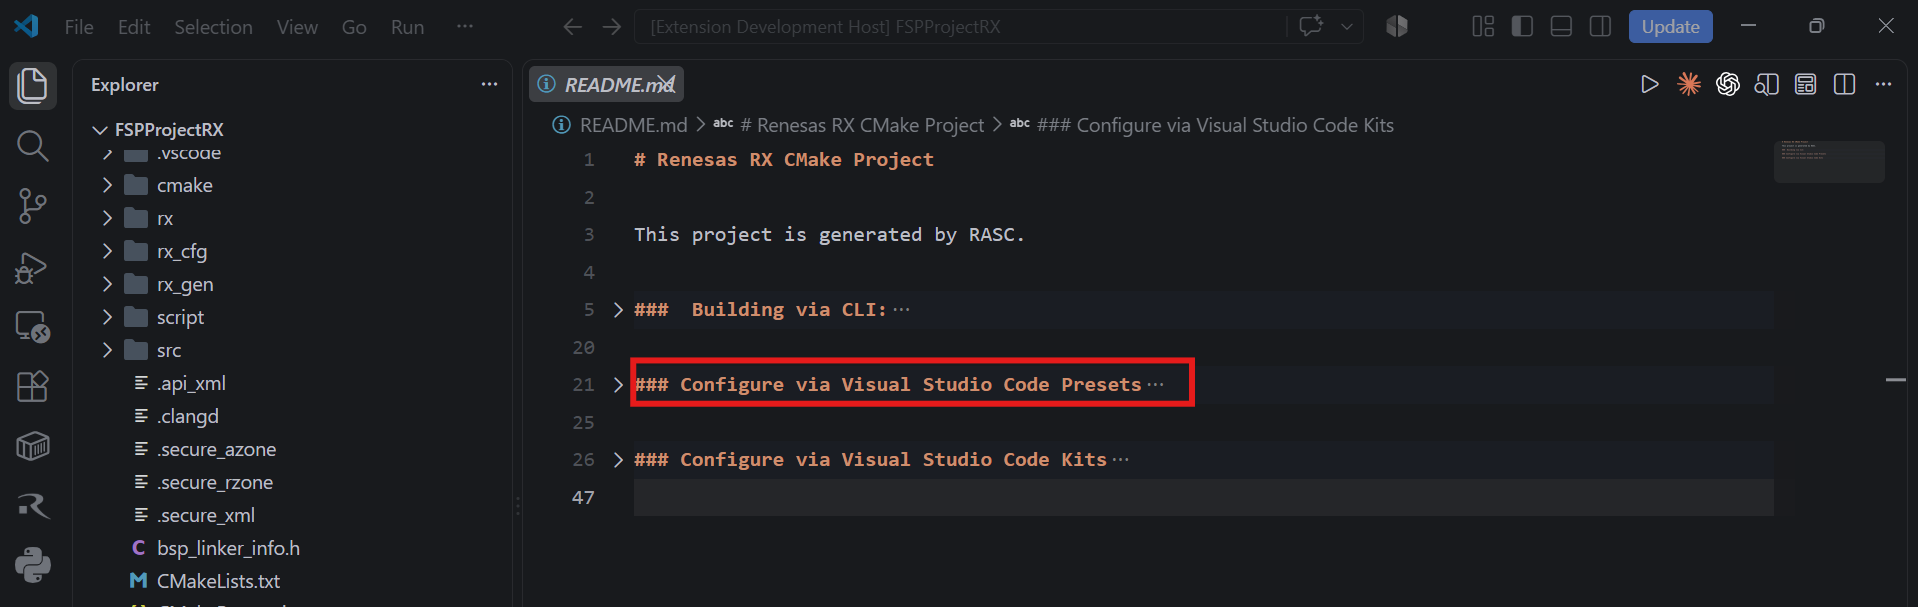Unfold the Configure via Kits section
The image size is (1918, 607).
click(618, 460)
